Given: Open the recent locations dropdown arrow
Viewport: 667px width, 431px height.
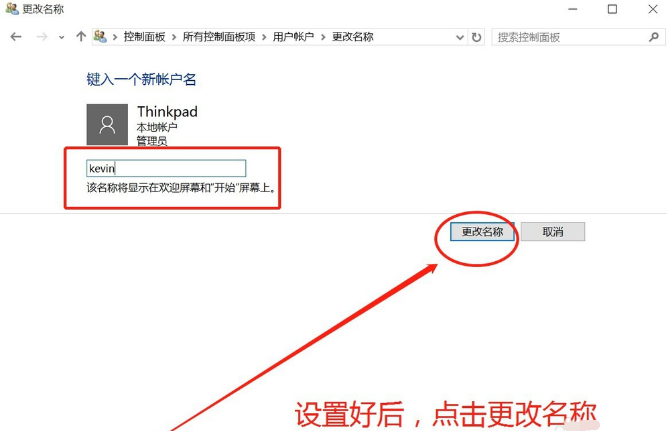Looking at the screenshot, I should tap(62, 38).
